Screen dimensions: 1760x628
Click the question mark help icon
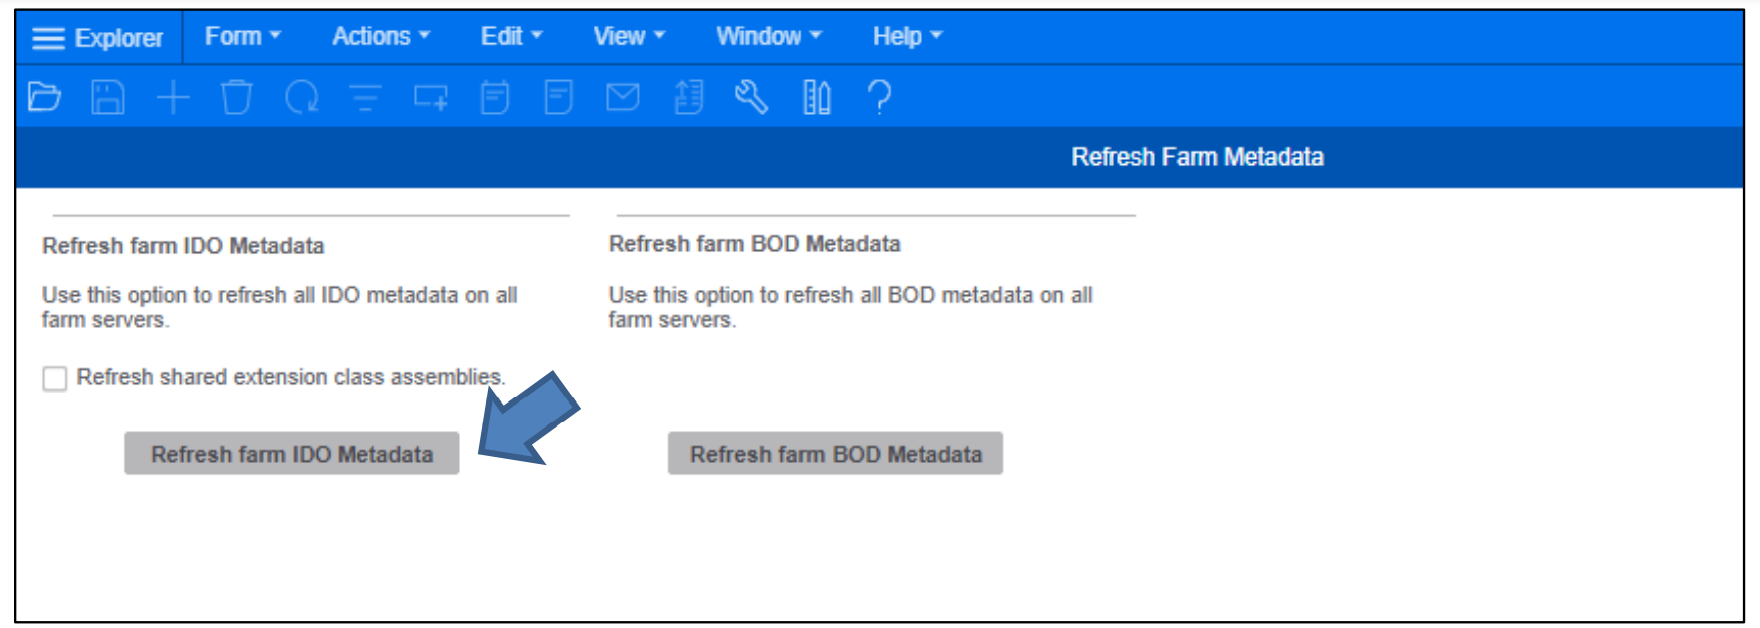point(879,97)
